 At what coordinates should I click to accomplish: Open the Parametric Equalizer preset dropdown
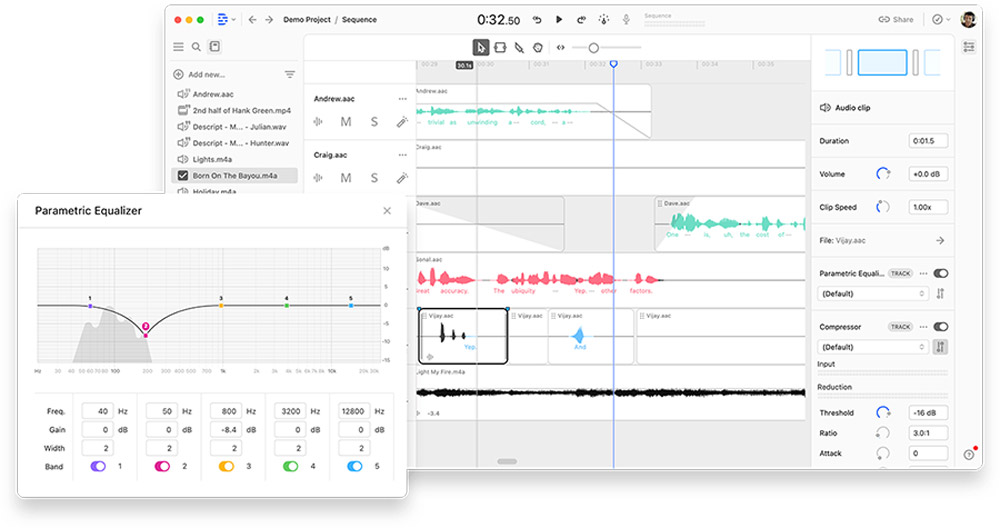point(873,294)
